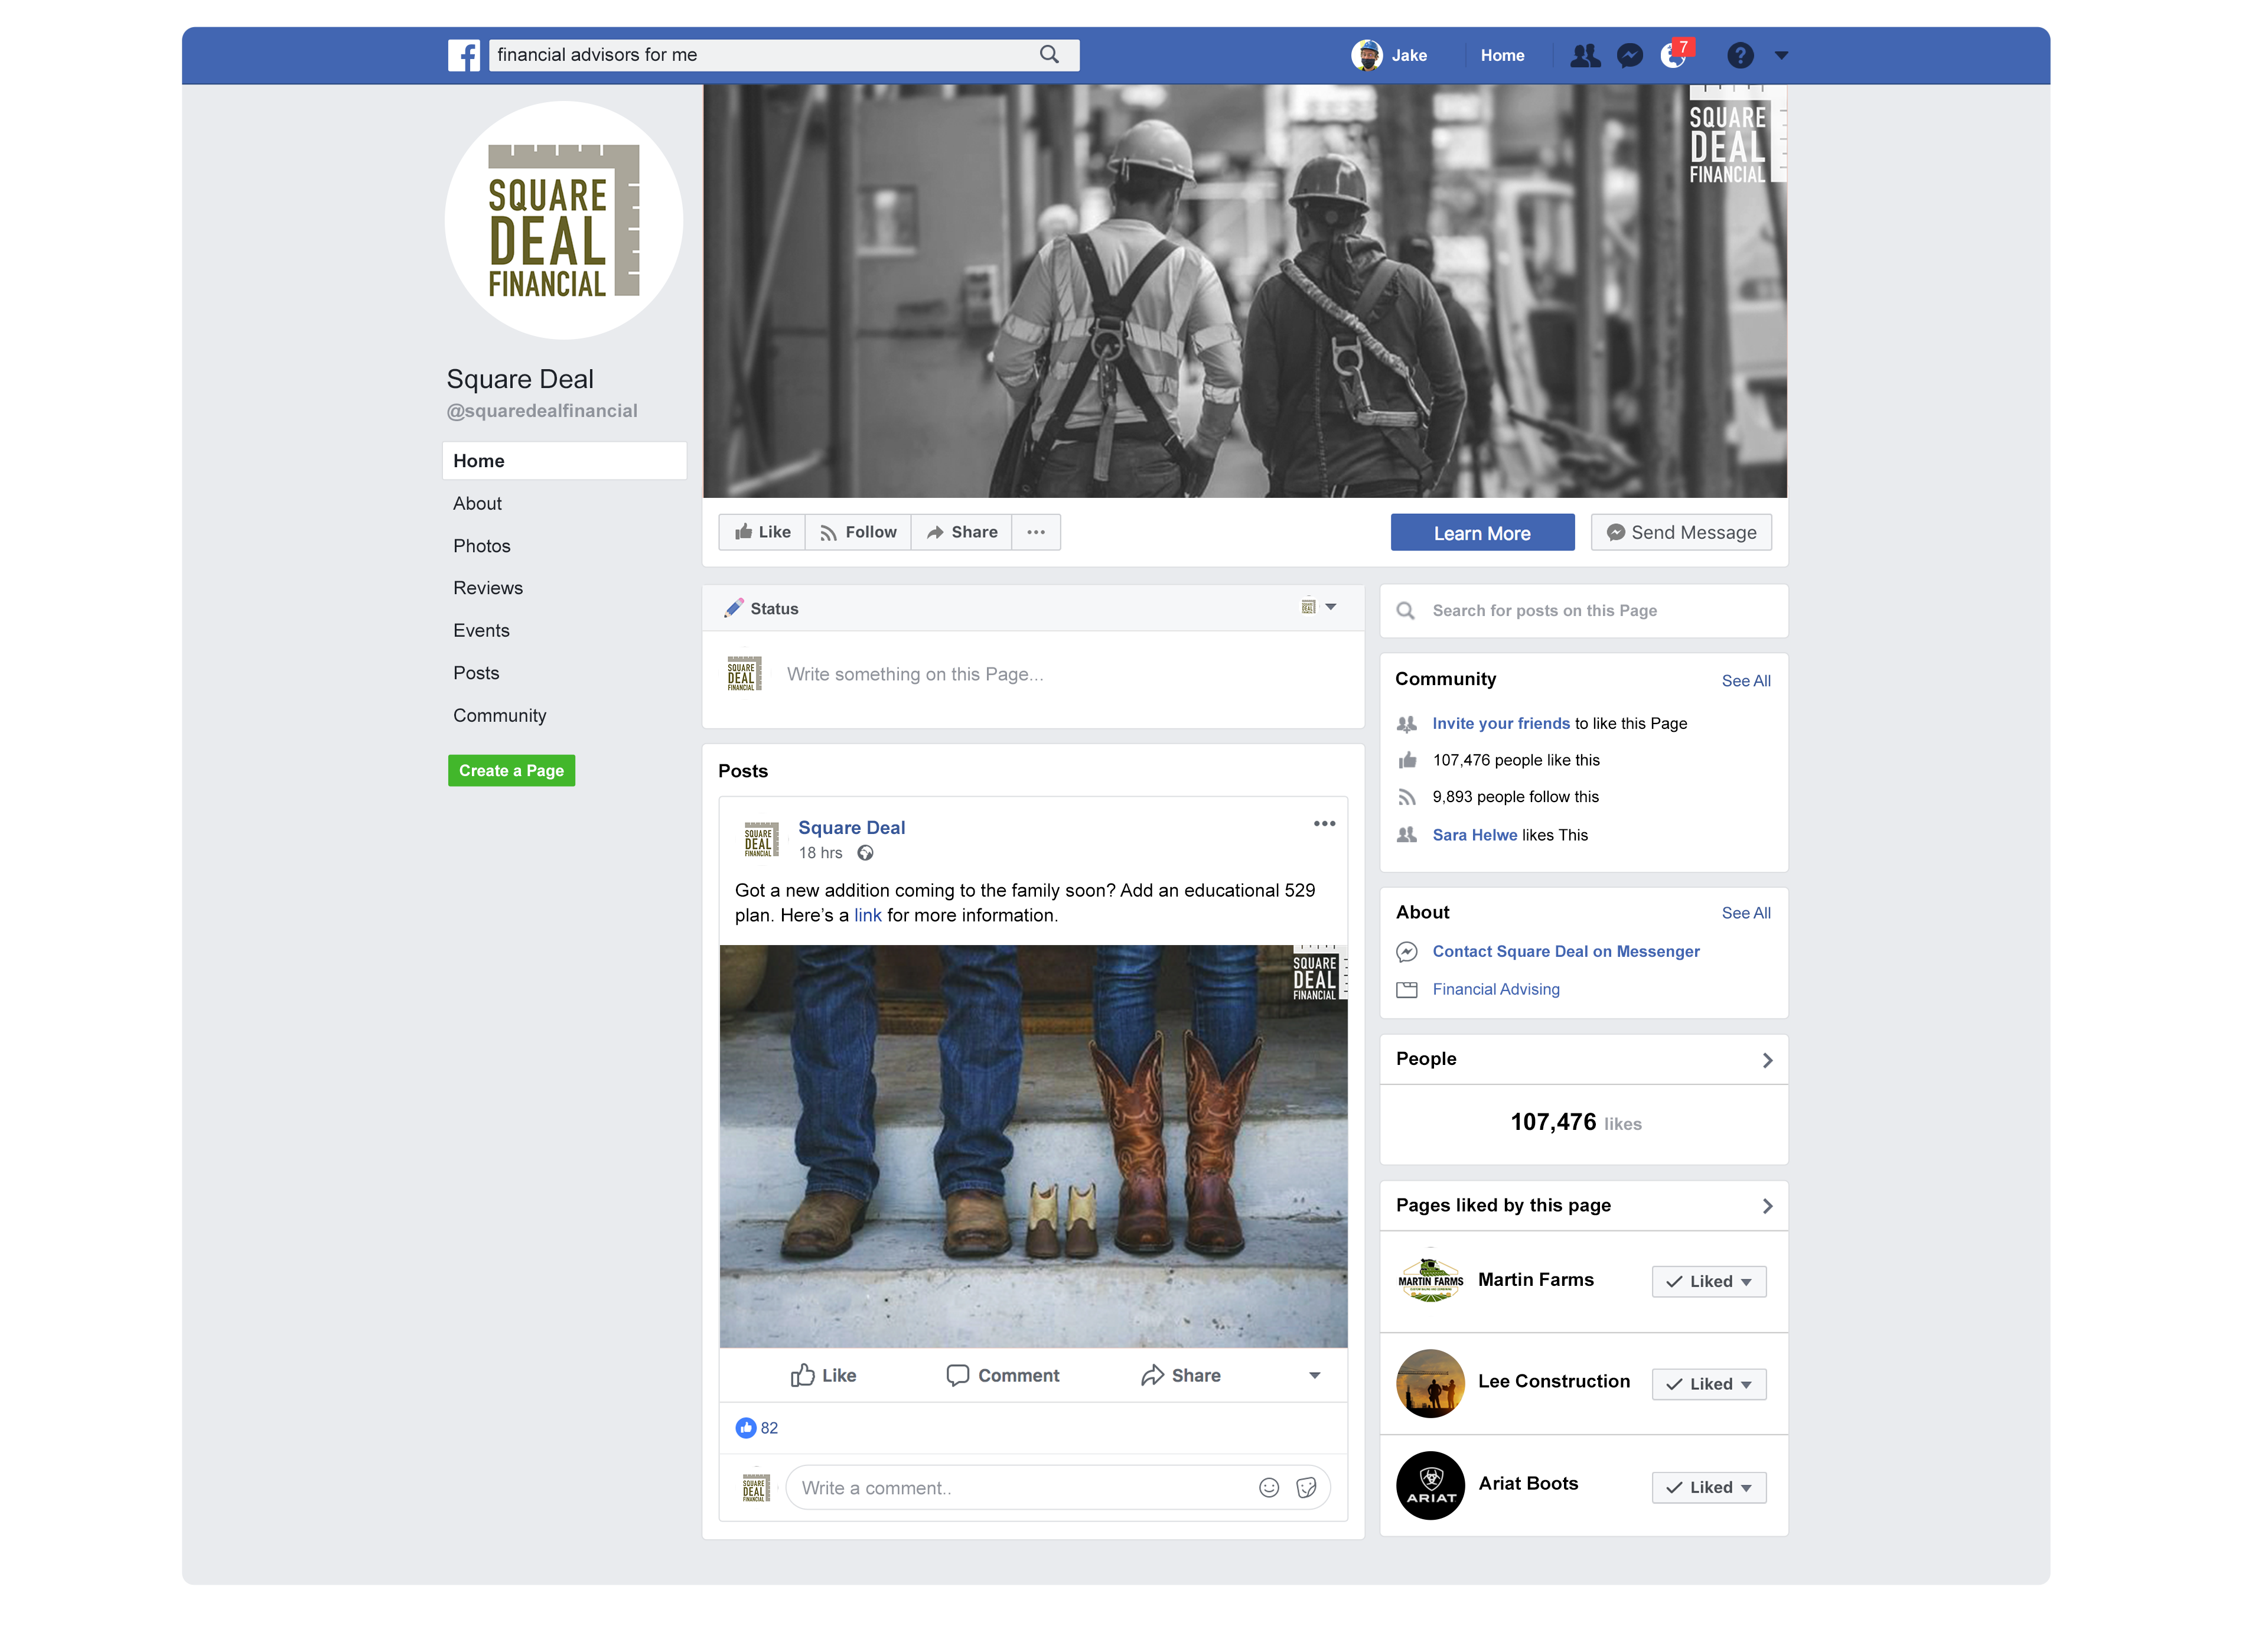Open Liked dropdown for Martin Farms

point(1709,1282)
